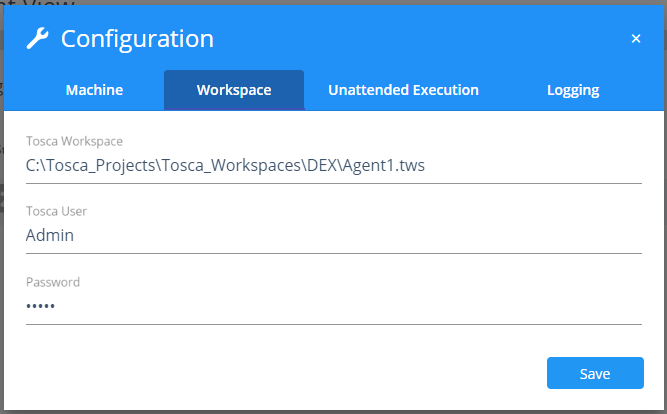Switch to the Machine tab
The width and height of the screenshot is (667, 414).
click(x=94, y=90)
